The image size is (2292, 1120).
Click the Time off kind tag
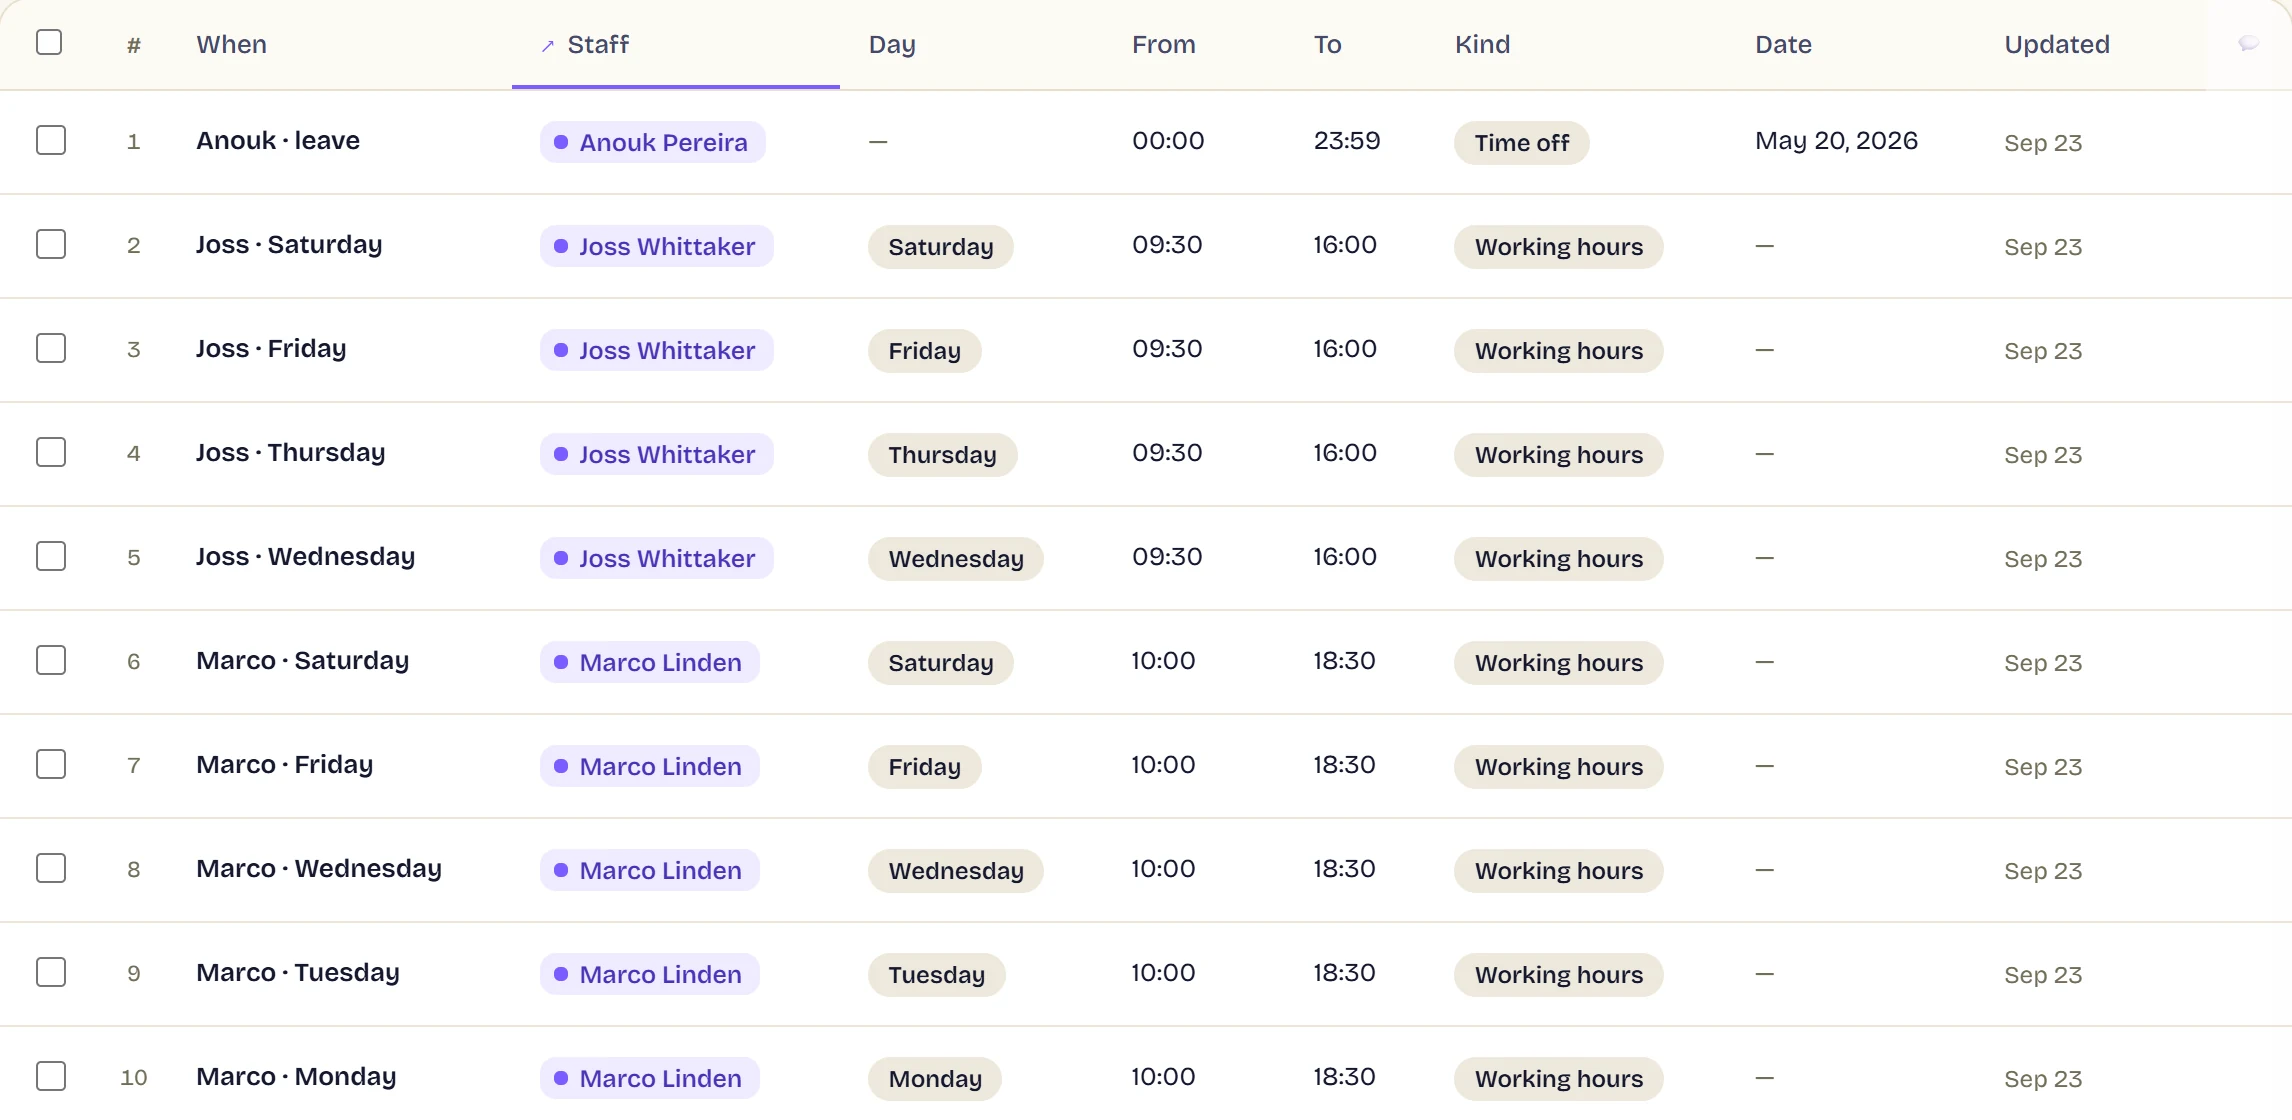[x=1521, y=143]
